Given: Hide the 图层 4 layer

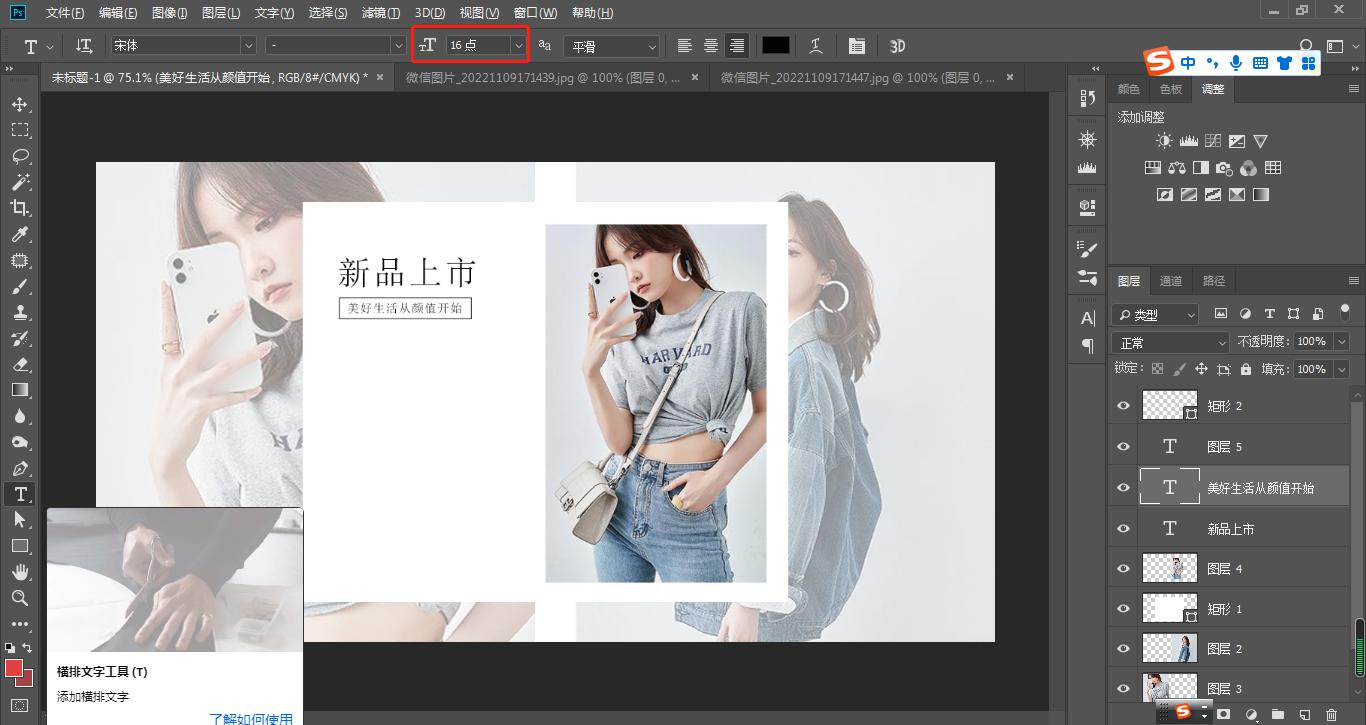Looking at the screenshot, I should (1123, 567).
